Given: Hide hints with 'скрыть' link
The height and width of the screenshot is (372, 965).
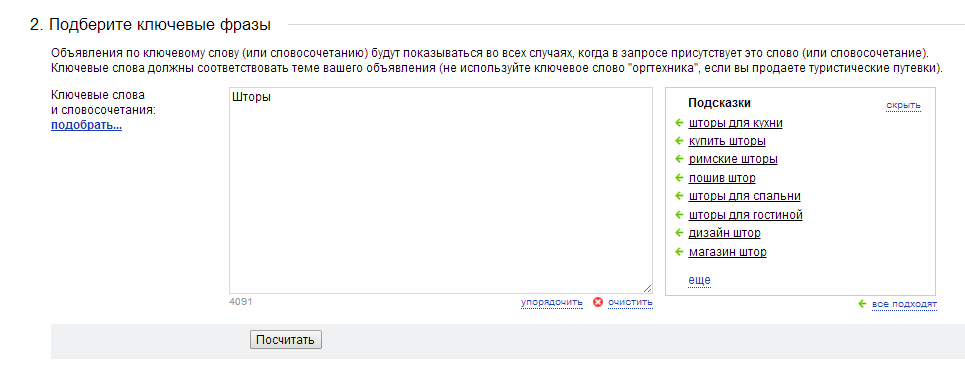Looking at the screenshot, I should [x=903, y=105].
